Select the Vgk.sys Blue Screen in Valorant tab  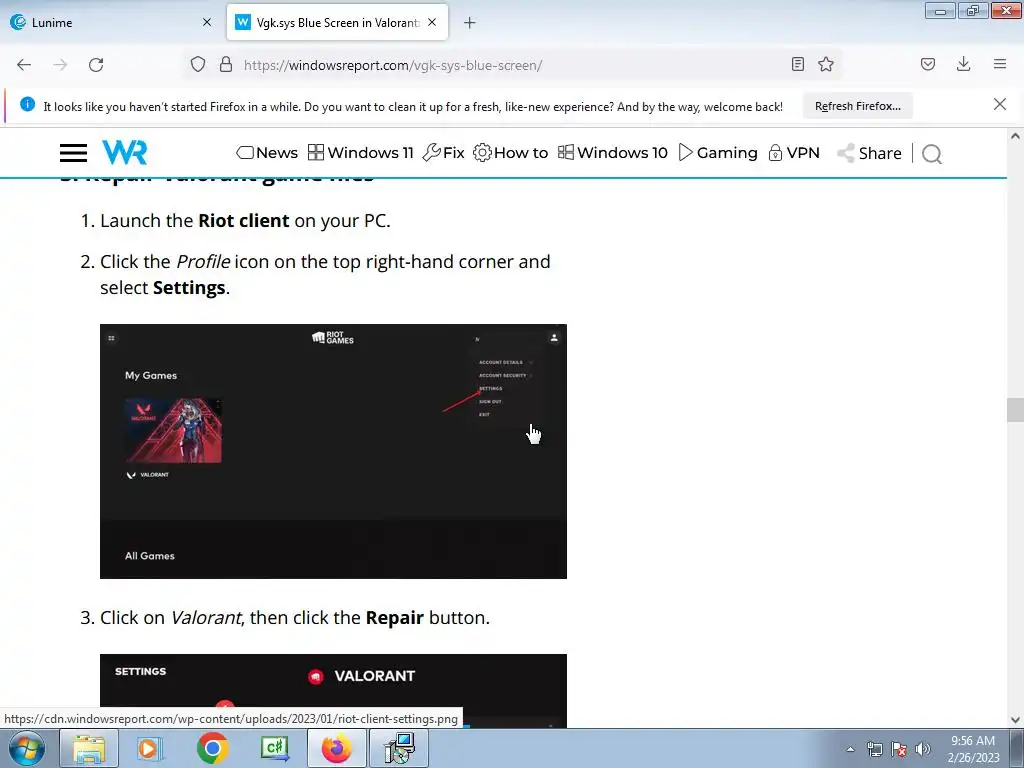(337, 22)
